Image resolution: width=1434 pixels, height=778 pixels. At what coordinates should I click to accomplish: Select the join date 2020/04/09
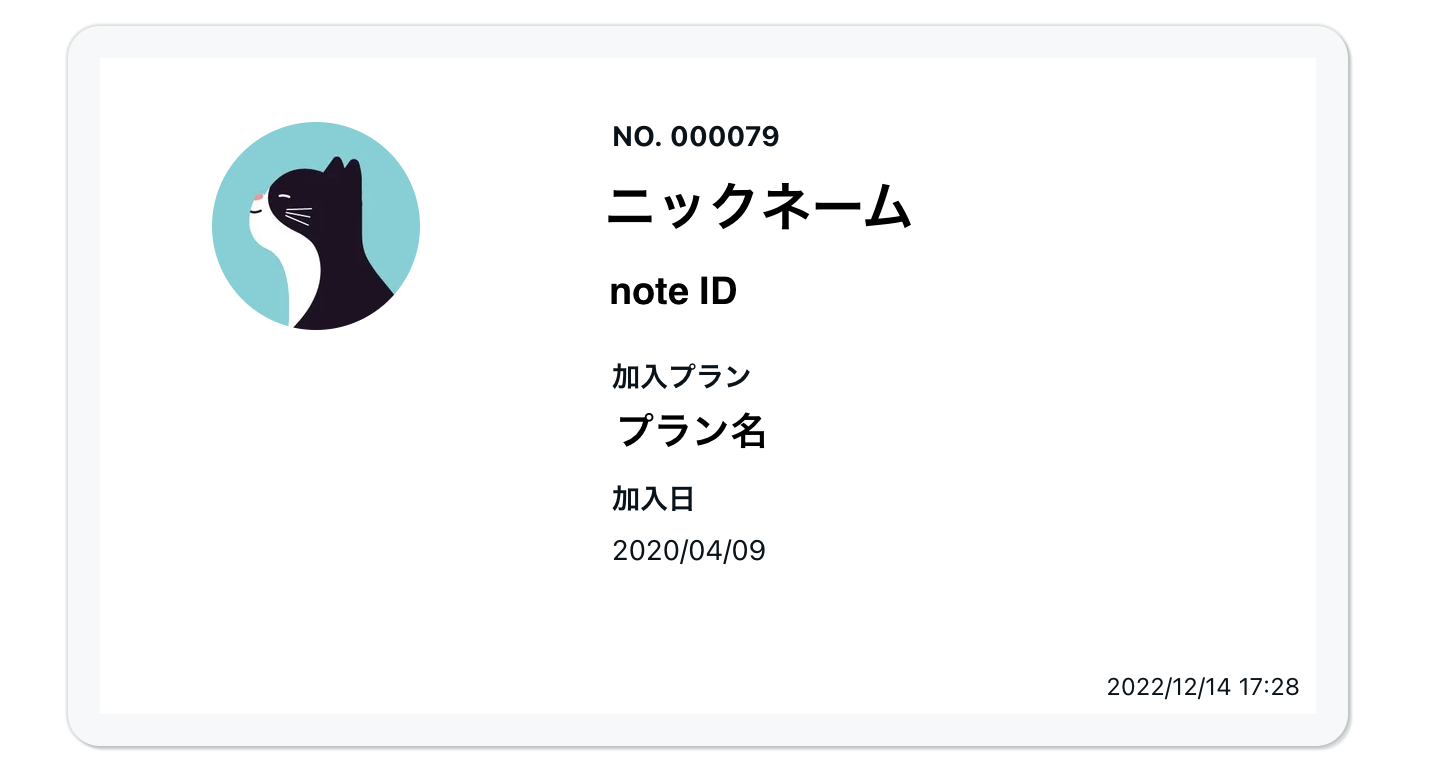point(689,551)
